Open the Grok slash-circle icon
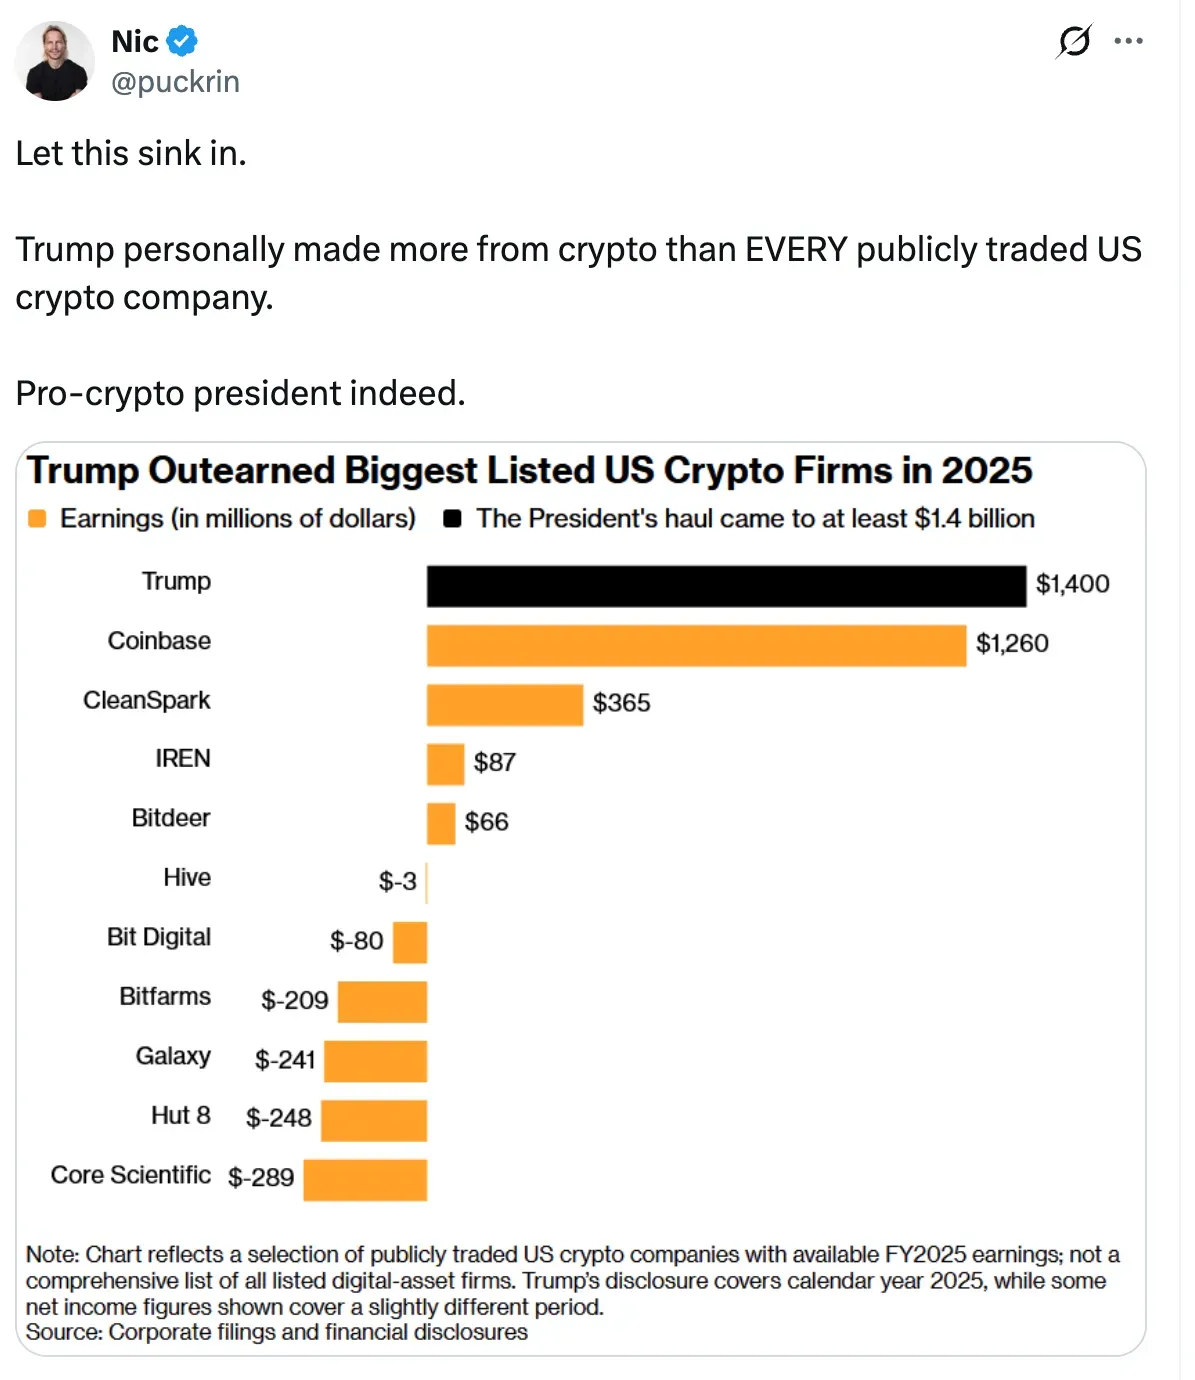This screenshot has width=1195, height=1380. click(1074, 41)
